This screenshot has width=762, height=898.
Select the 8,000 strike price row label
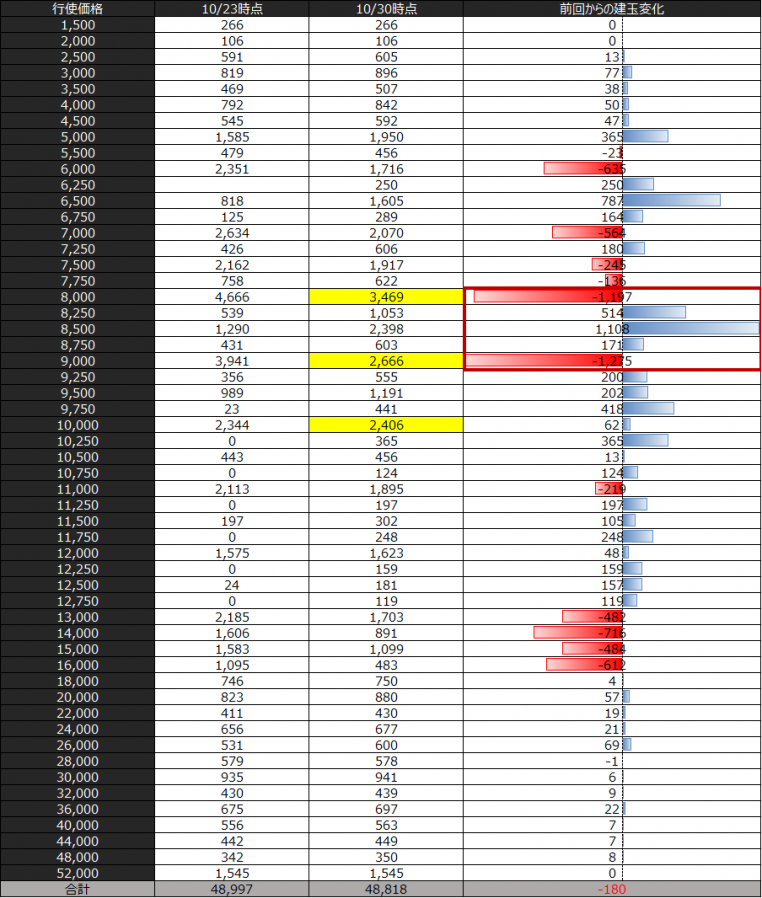[x=78, y=297]
